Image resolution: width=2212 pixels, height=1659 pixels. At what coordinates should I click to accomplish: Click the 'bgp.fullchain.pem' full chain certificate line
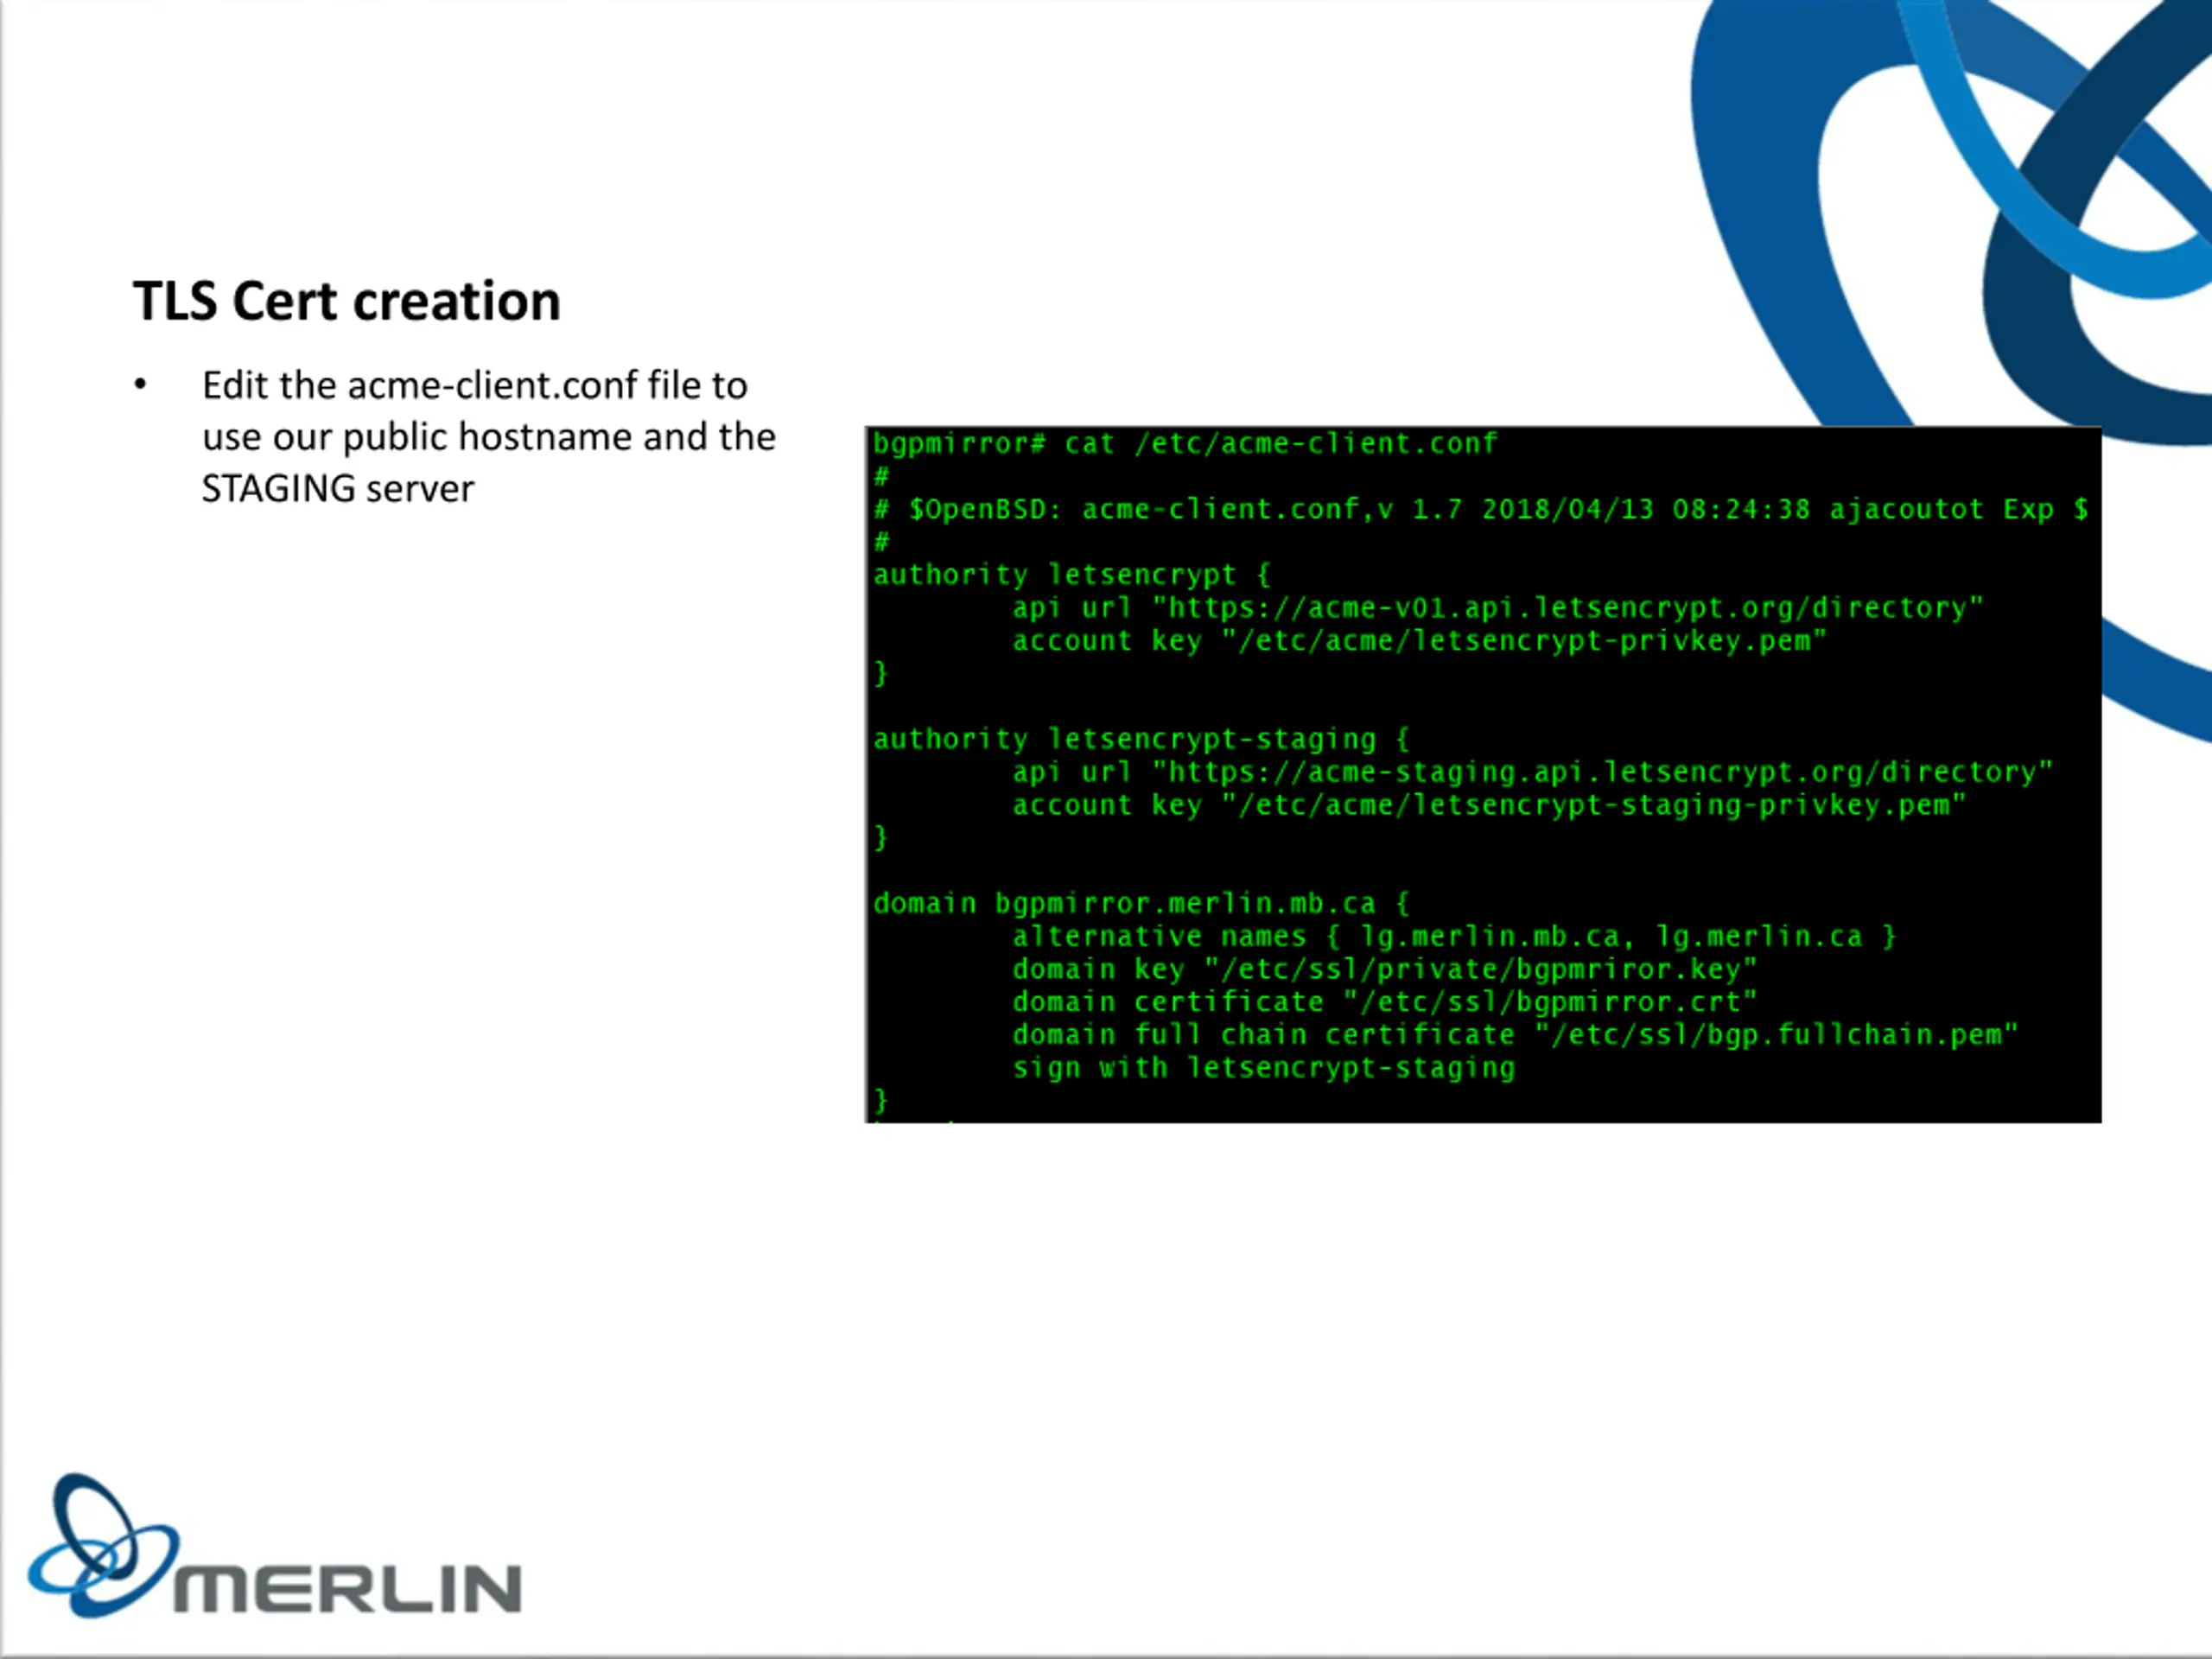1515,1035
